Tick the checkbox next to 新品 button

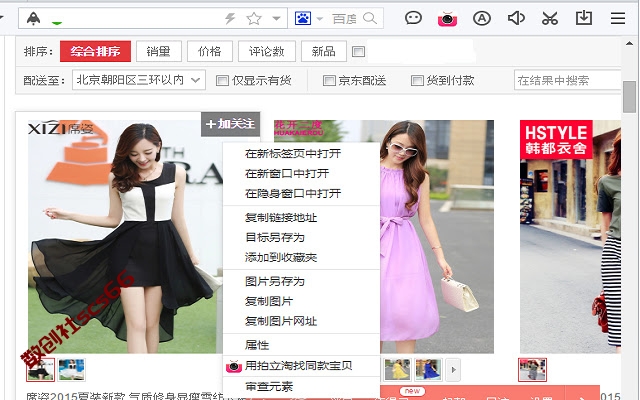click(x=358, y=52)
